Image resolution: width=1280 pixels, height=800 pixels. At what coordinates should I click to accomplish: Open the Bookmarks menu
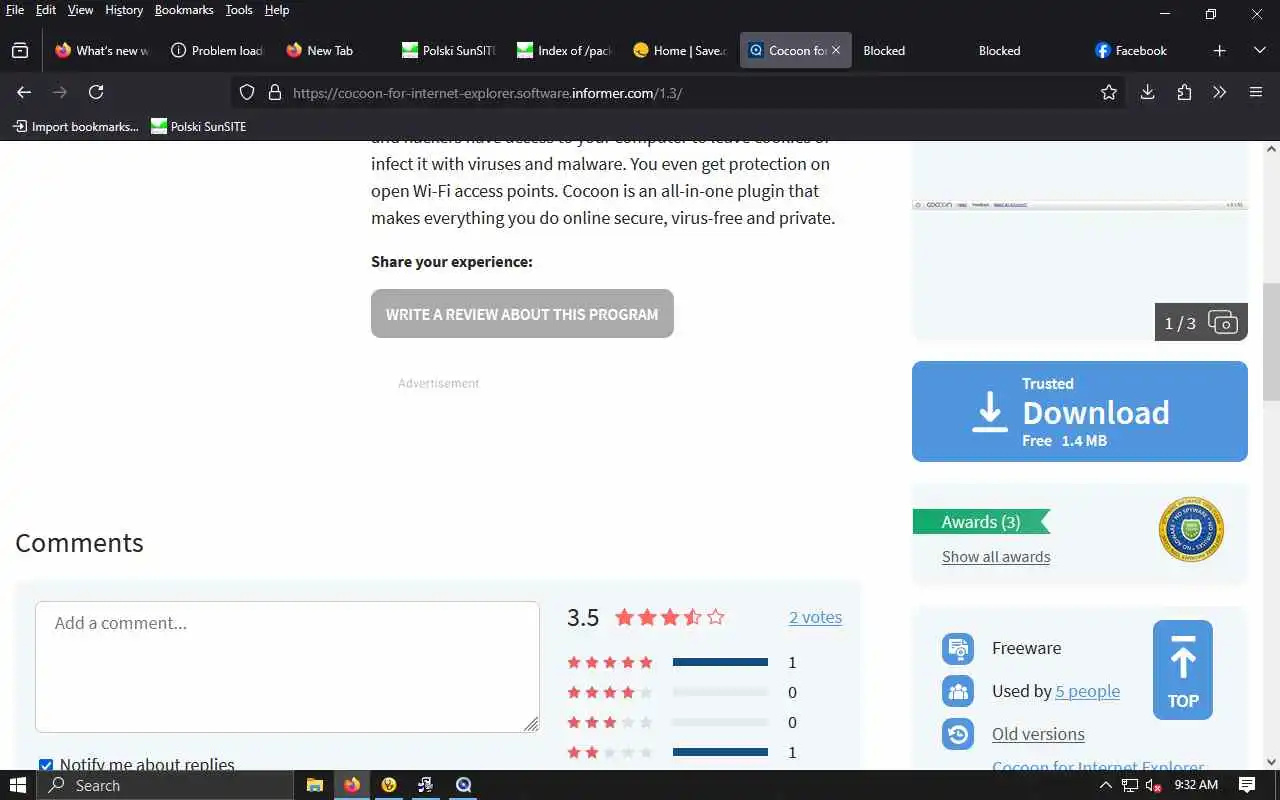[x=184, y=10]
